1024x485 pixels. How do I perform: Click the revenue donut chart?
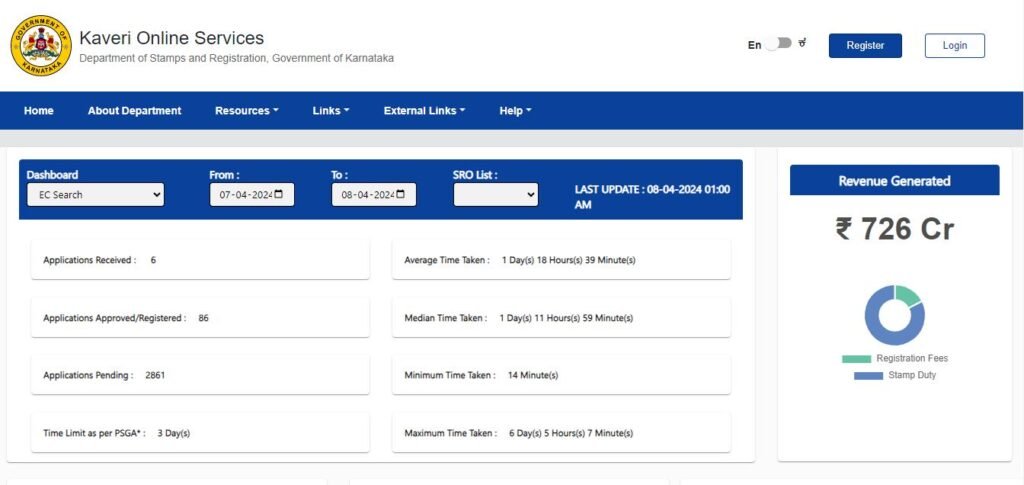pos(895,315)
